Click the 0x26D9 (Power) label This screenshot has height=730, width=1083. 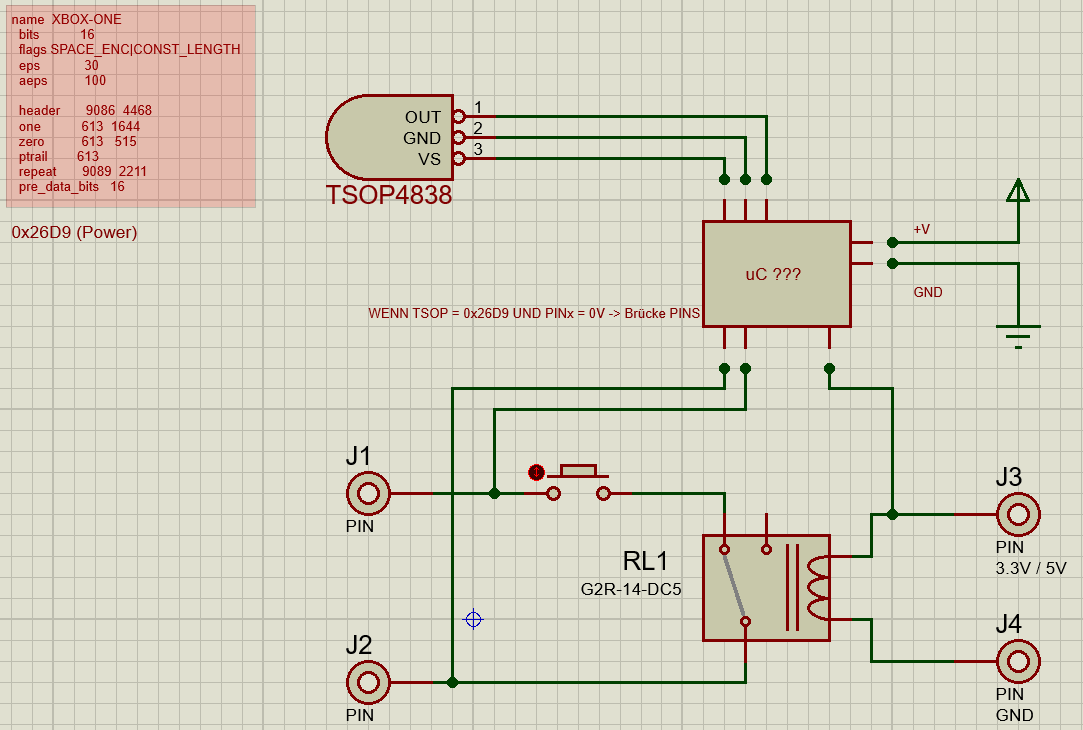(x=75, y=232)
